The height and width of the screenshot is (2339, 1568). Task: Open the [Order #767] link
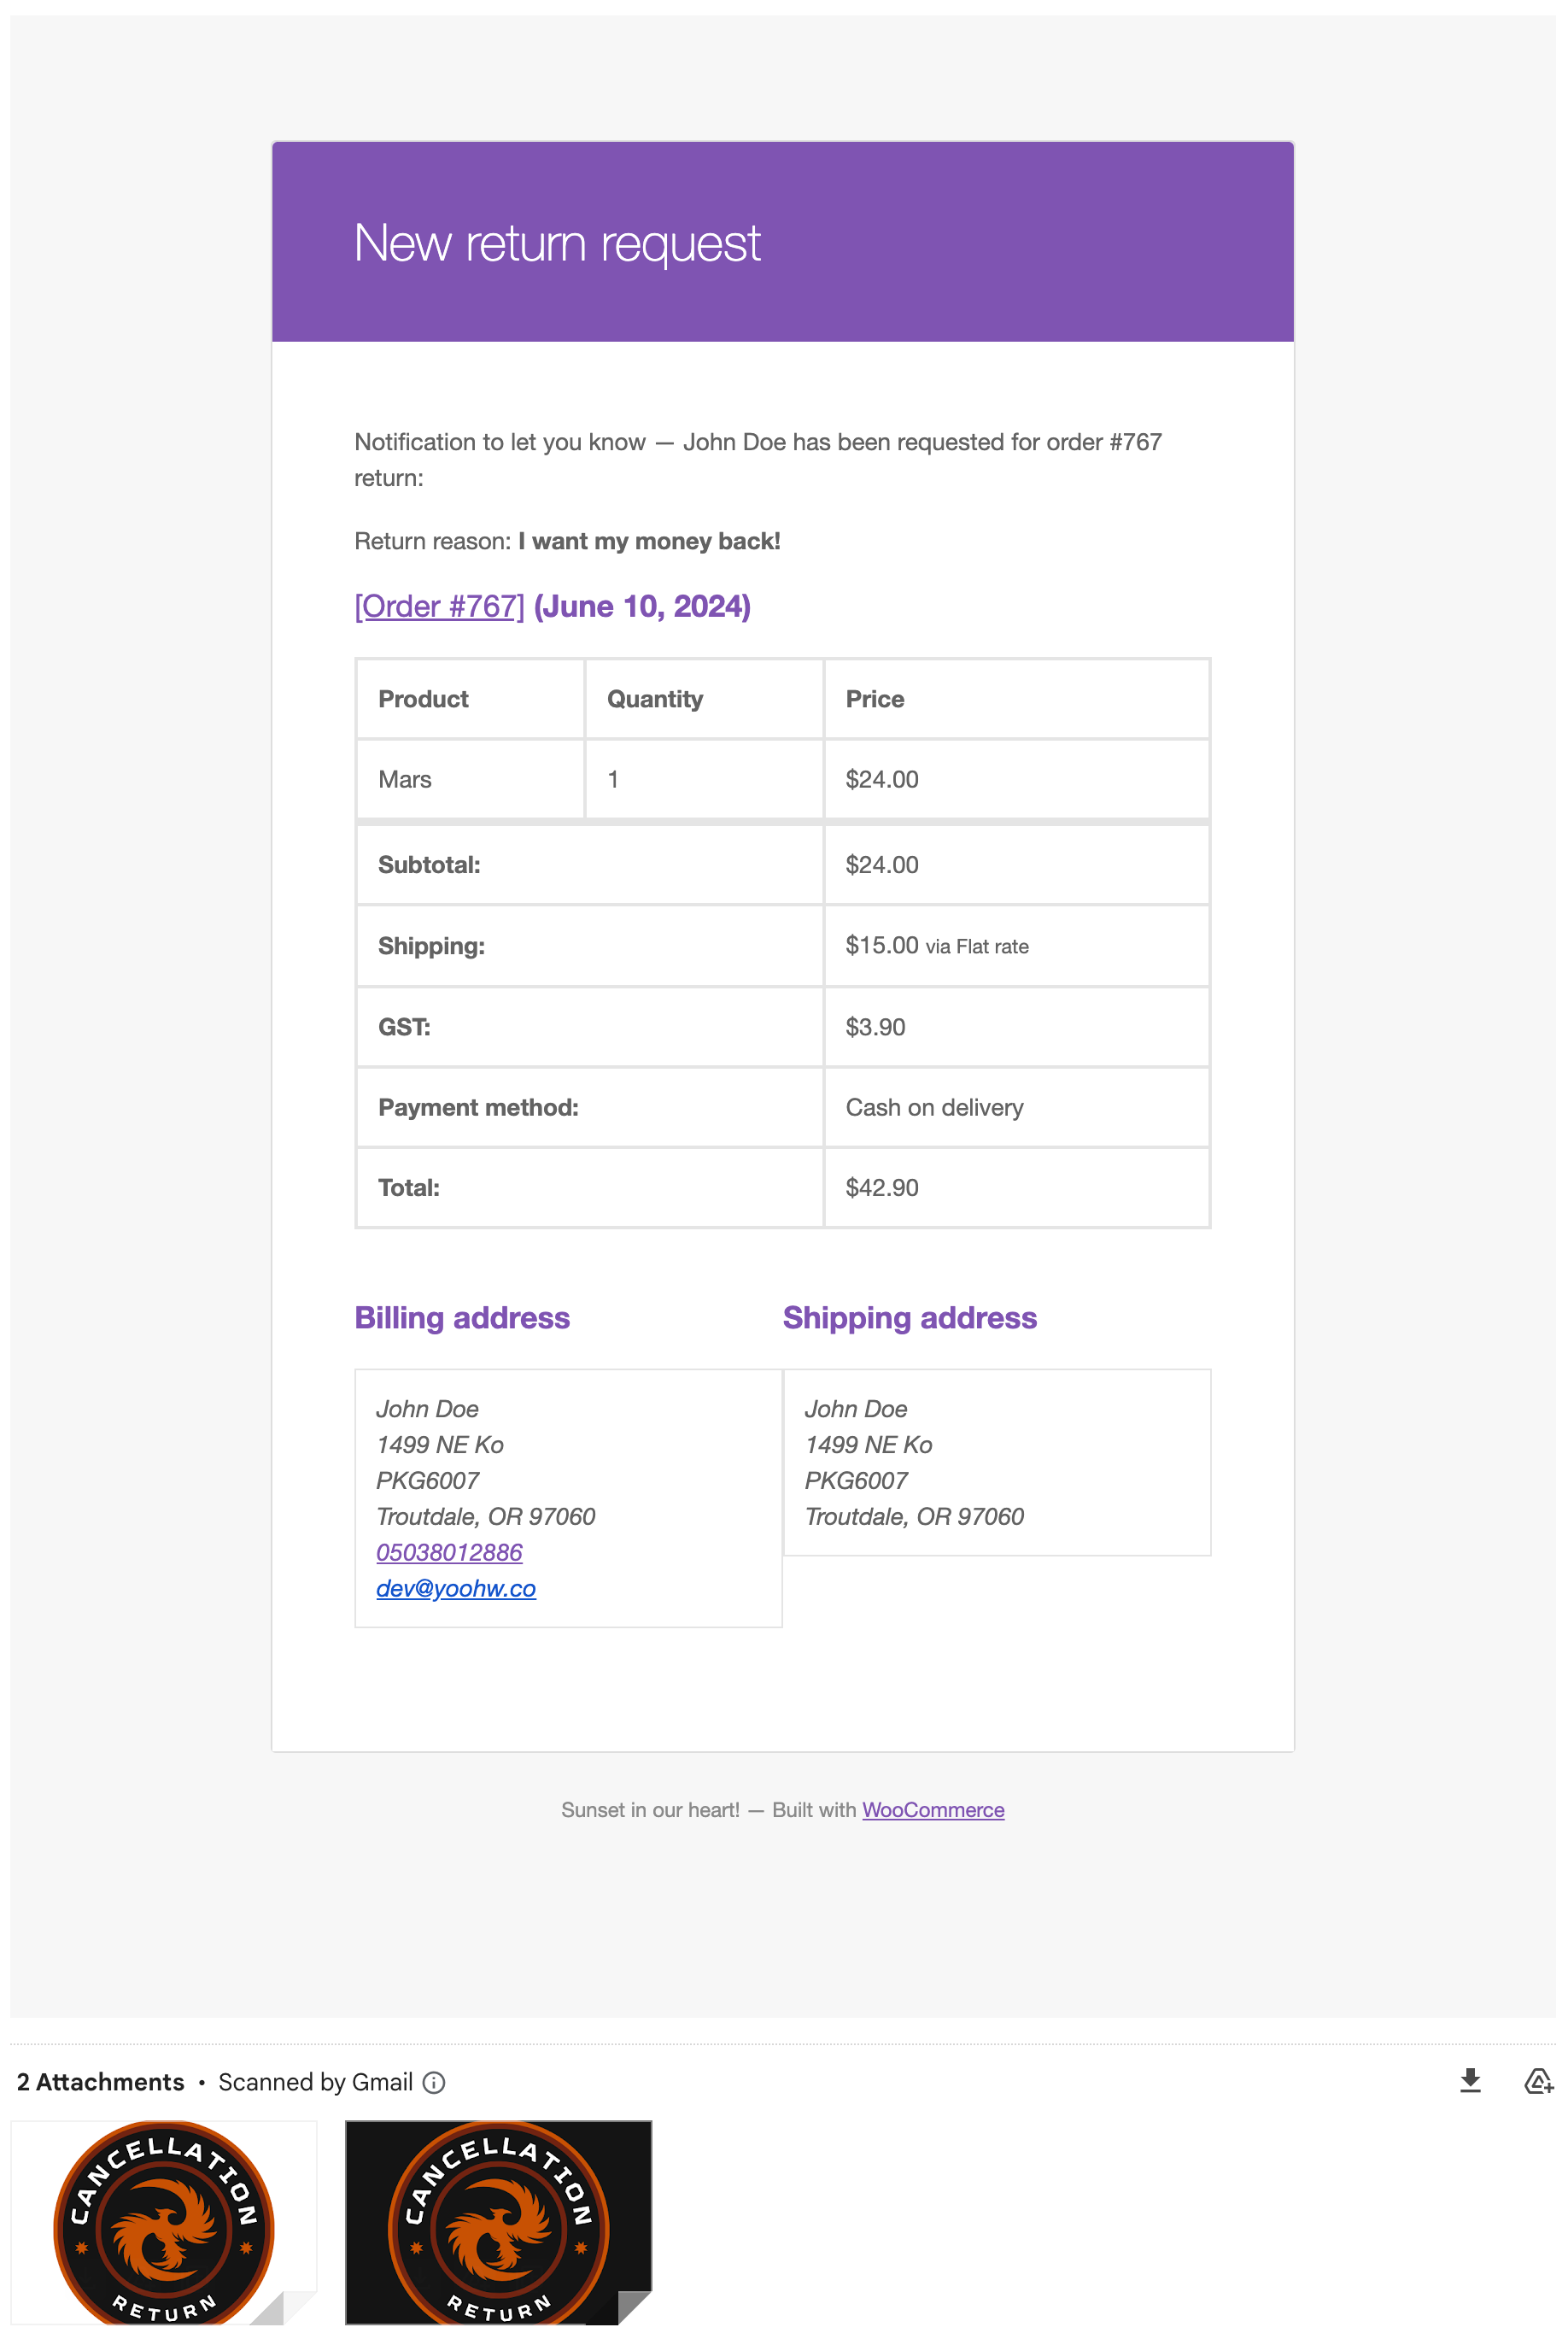click(x=439, y=606)
